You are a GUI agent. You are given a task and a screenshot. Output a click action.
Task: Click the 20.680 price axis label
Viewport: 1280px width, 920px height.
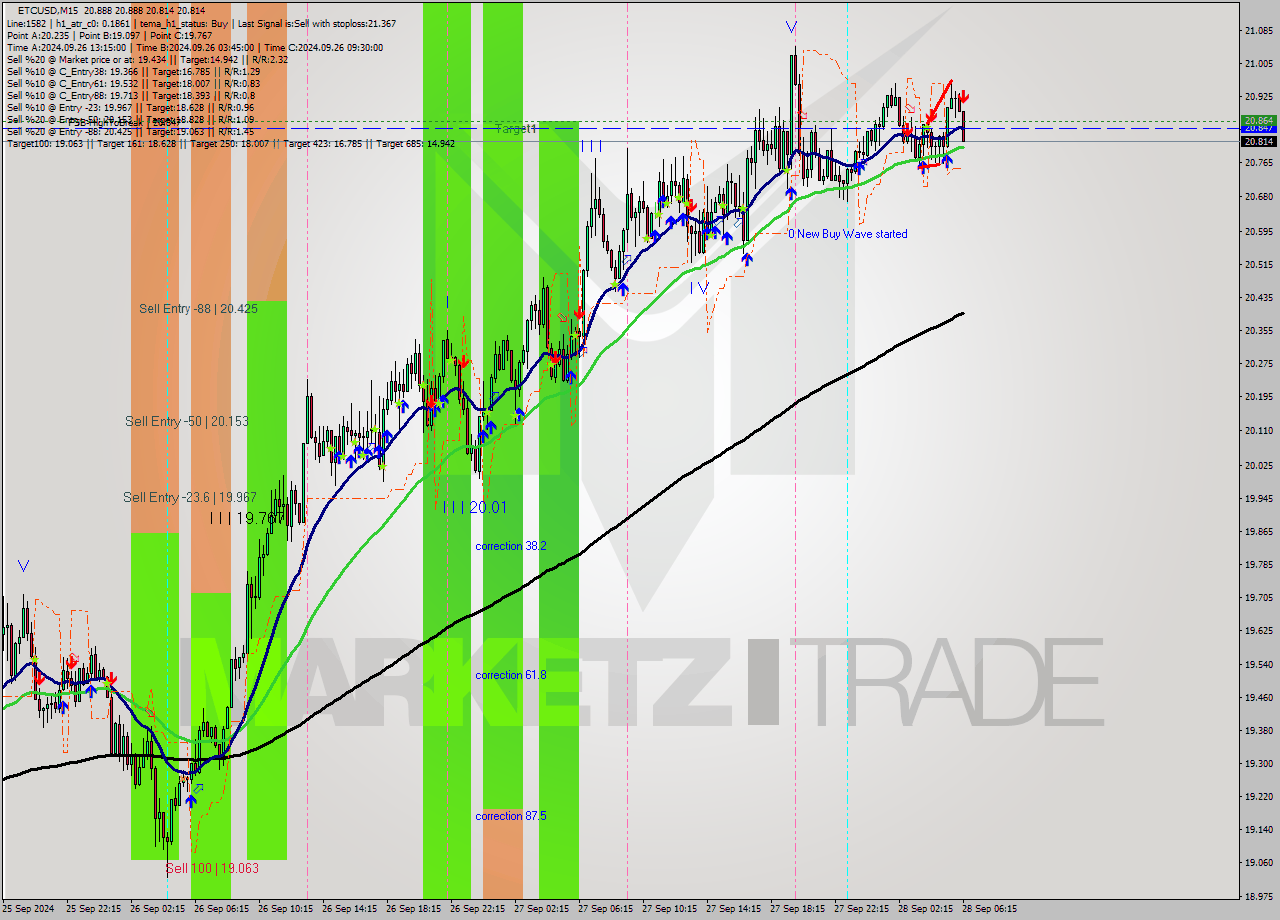[x=1259, y=197]
